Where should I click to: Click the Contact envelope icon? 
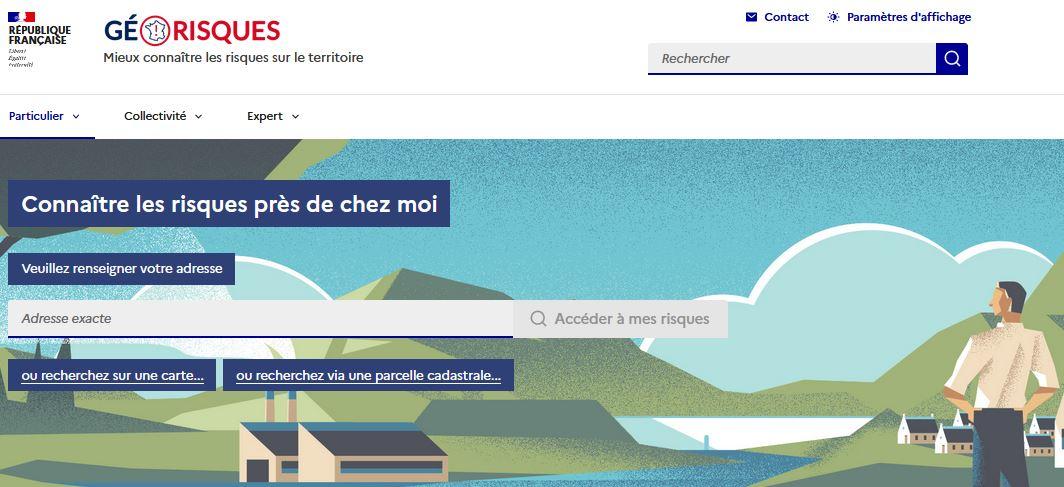click(x=751, y=17)
